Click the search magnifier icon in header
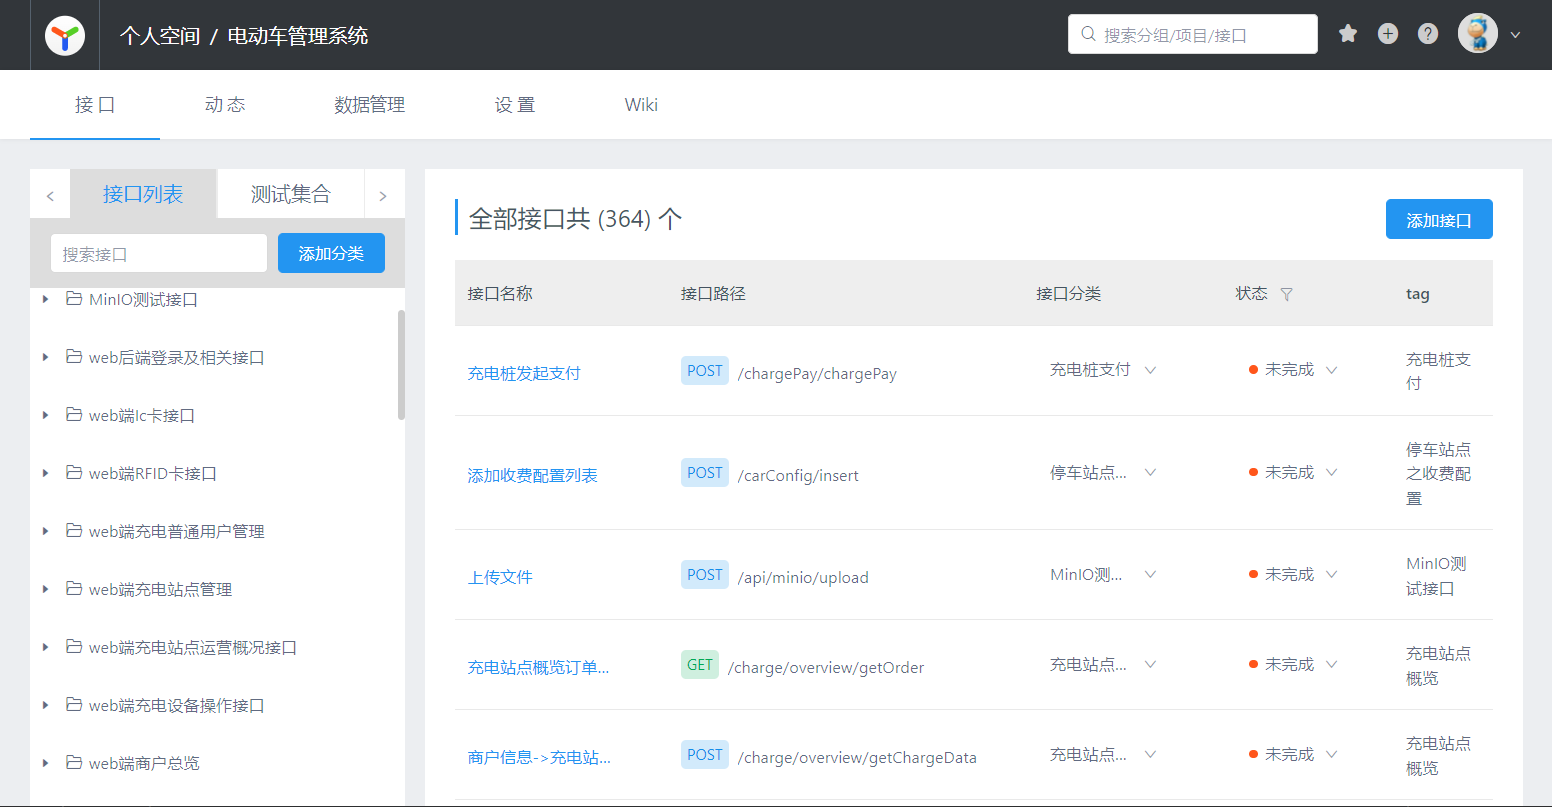 click(x=1088, y=35)
